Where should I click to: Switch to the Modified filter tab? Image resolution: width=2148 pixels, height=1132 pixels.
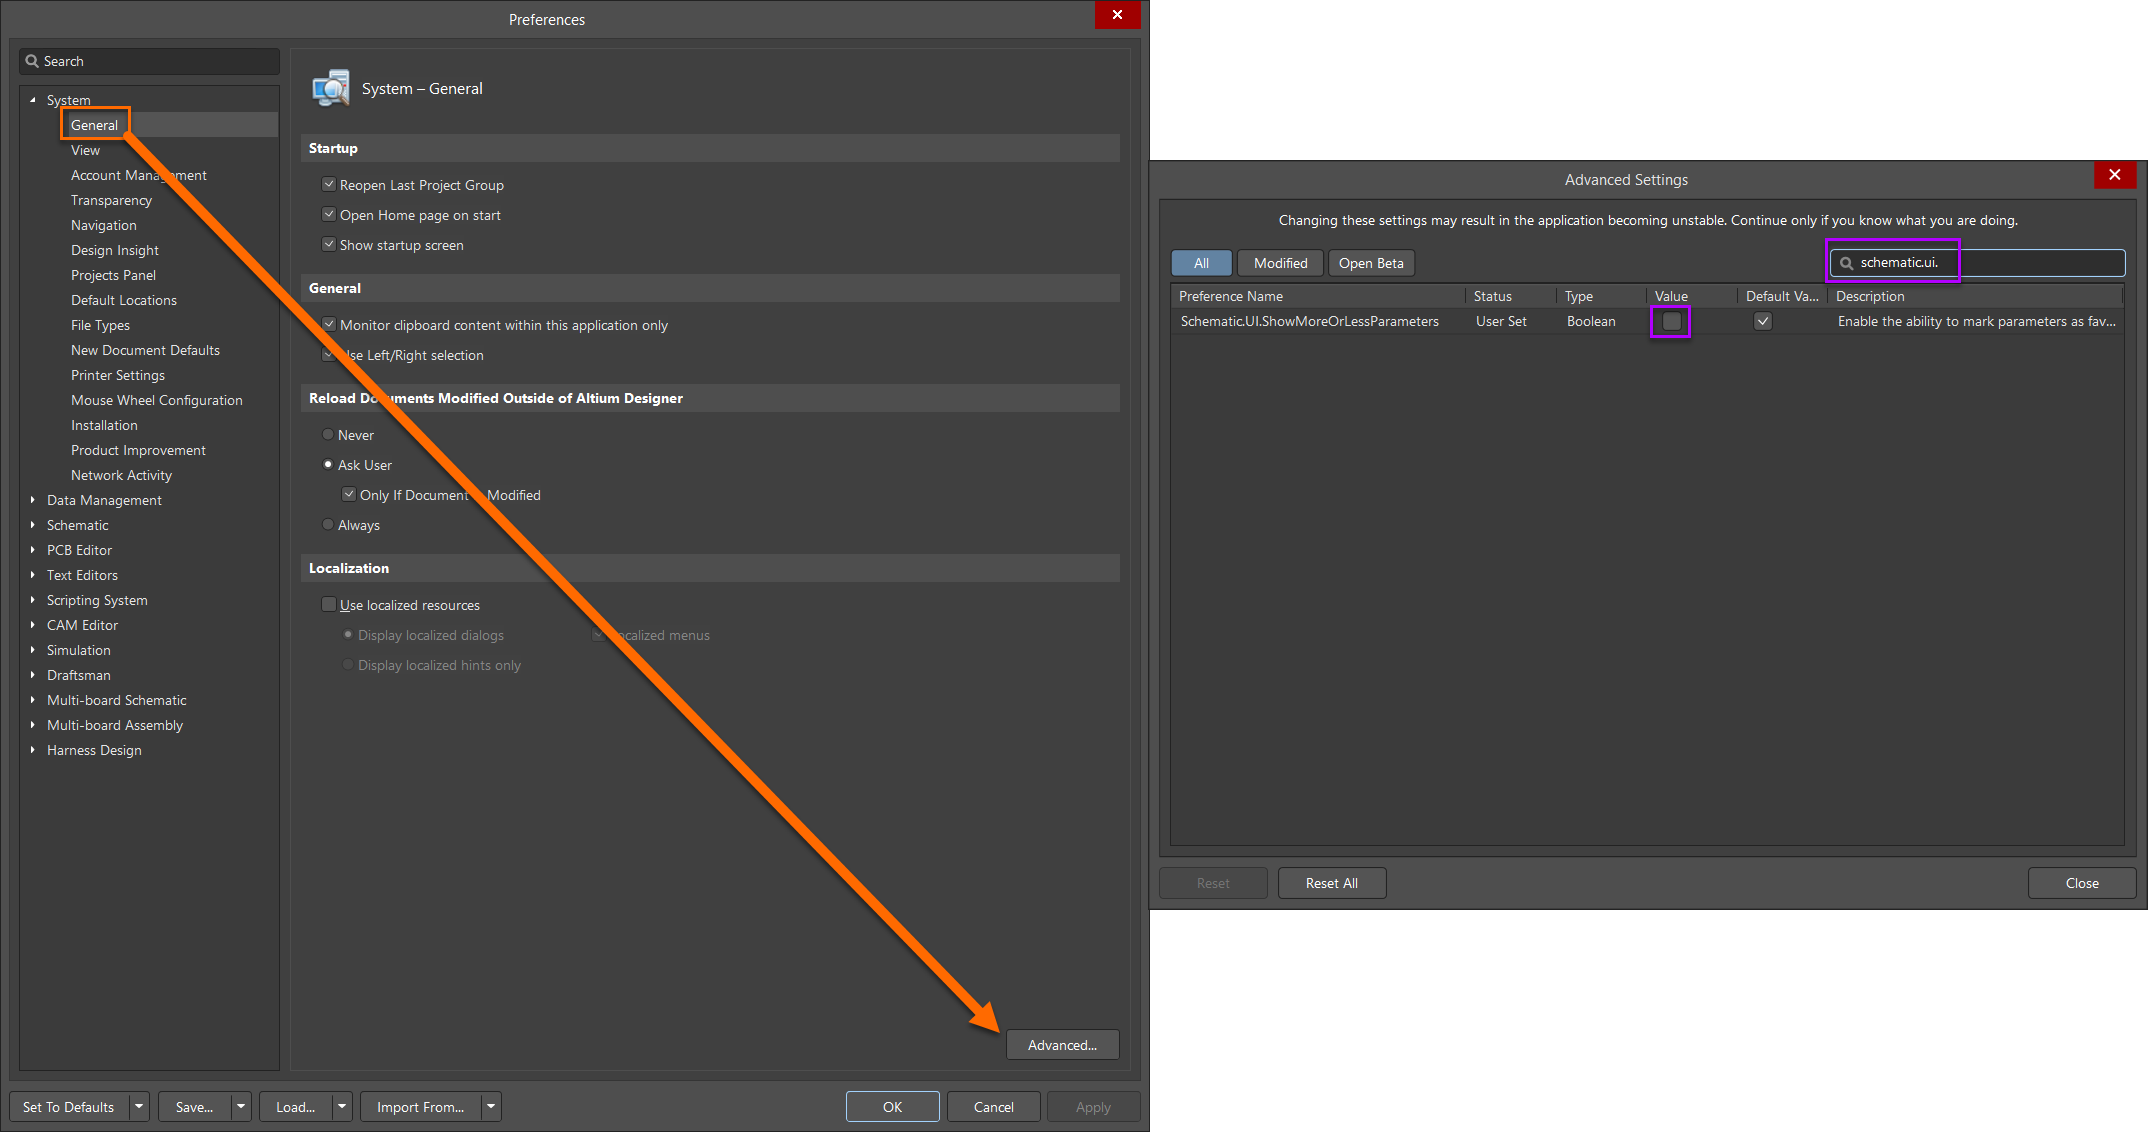[1280, 263]
